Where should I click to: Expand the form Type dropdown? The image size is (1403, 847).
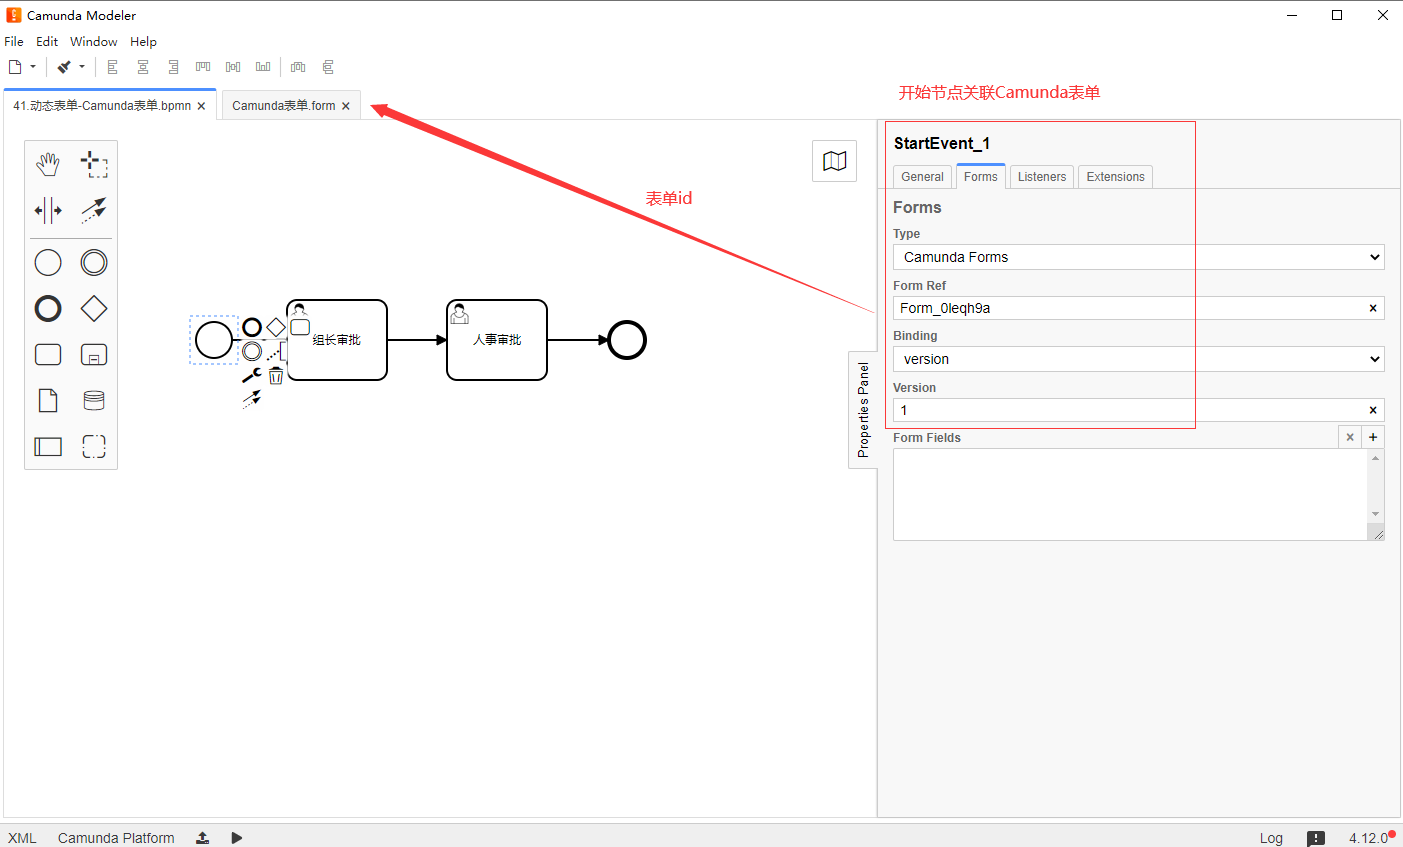[x=1139, y=257]
